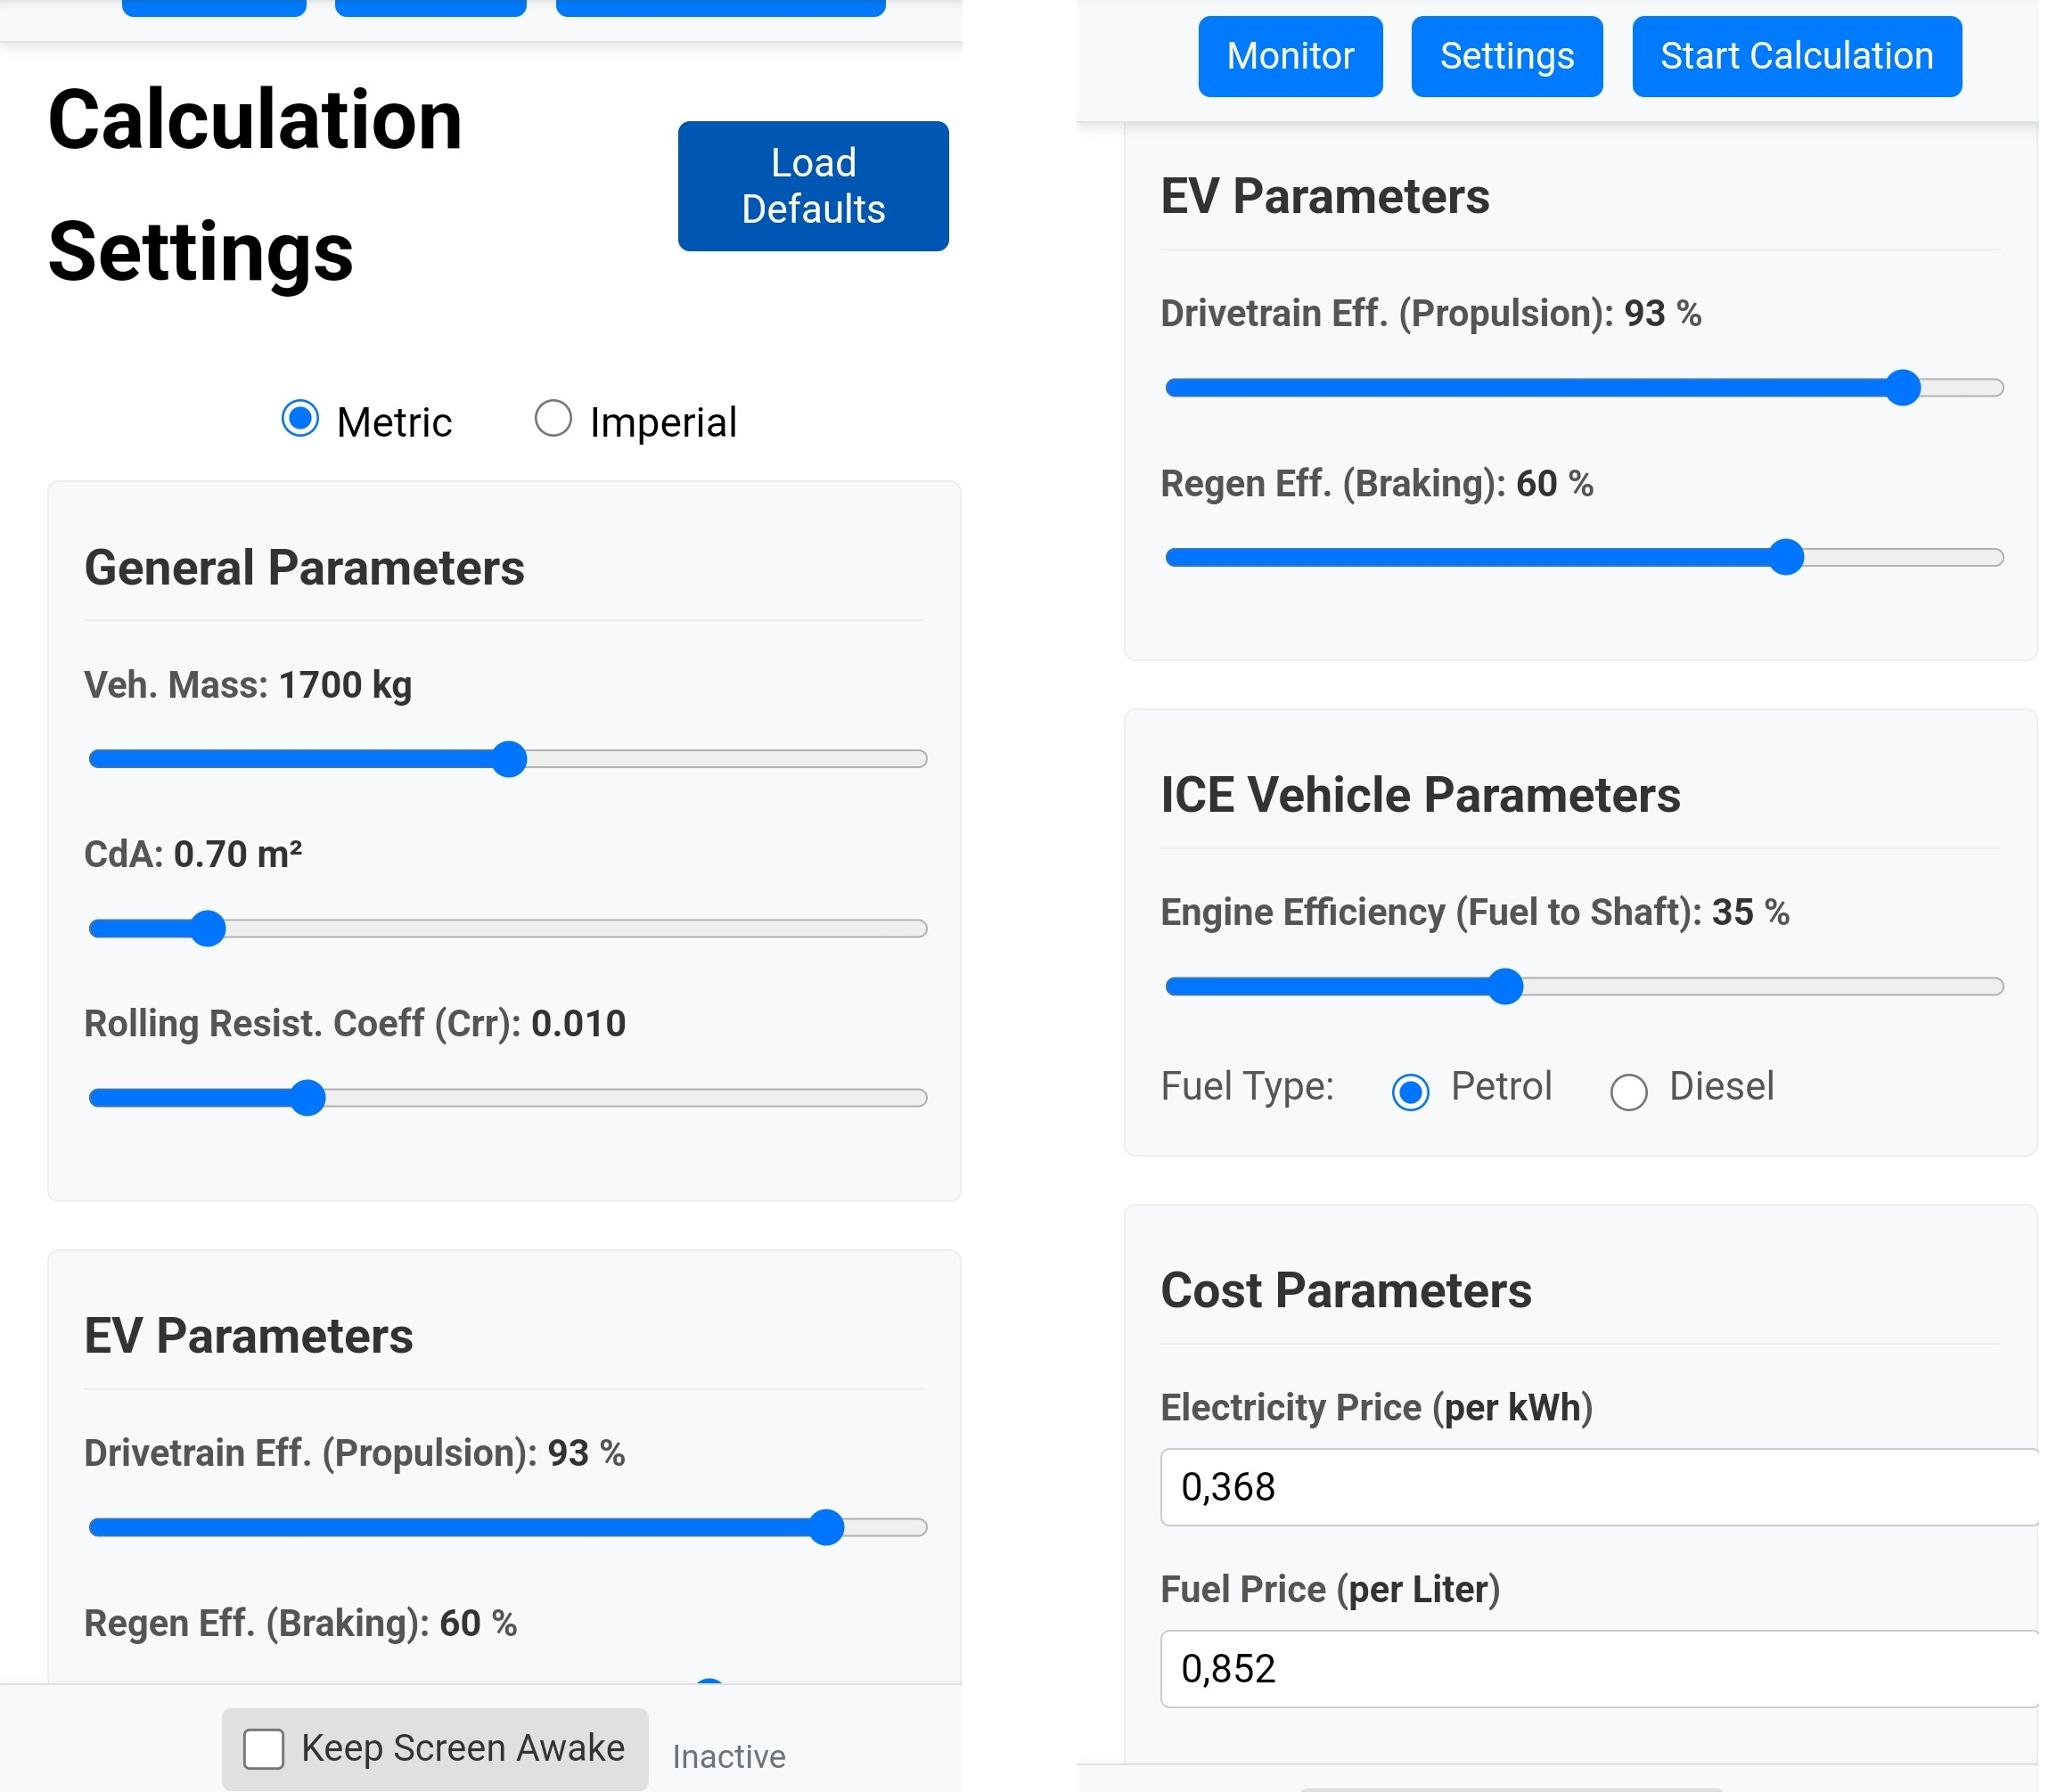The image size is (2065, 1792).
Task: Click the Inactive status text
Action: tap(729, 1756)
